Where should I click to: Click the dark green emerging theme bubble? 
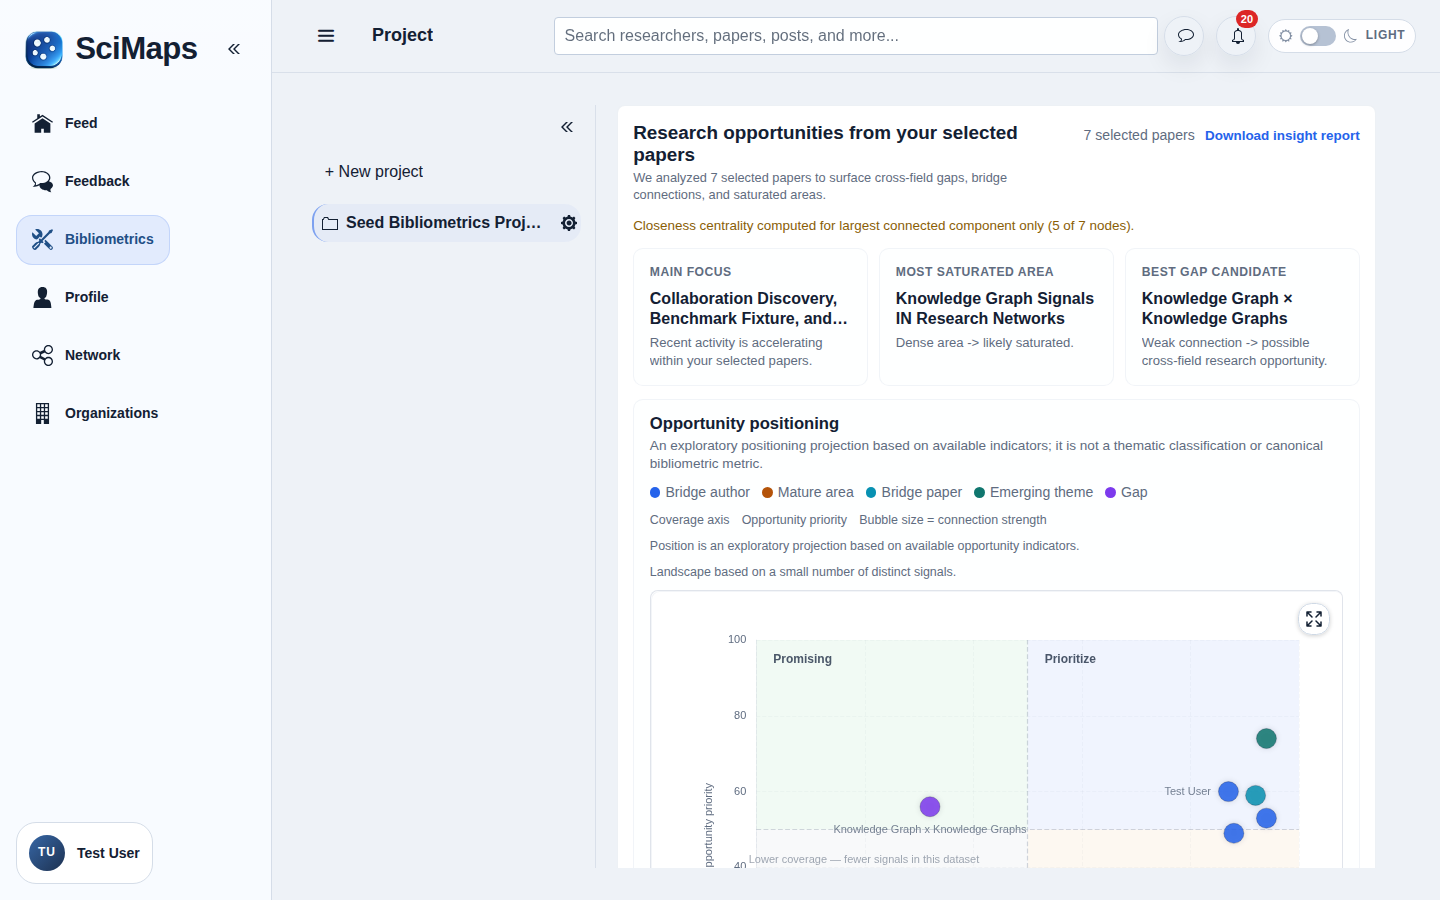(1266, 739)
